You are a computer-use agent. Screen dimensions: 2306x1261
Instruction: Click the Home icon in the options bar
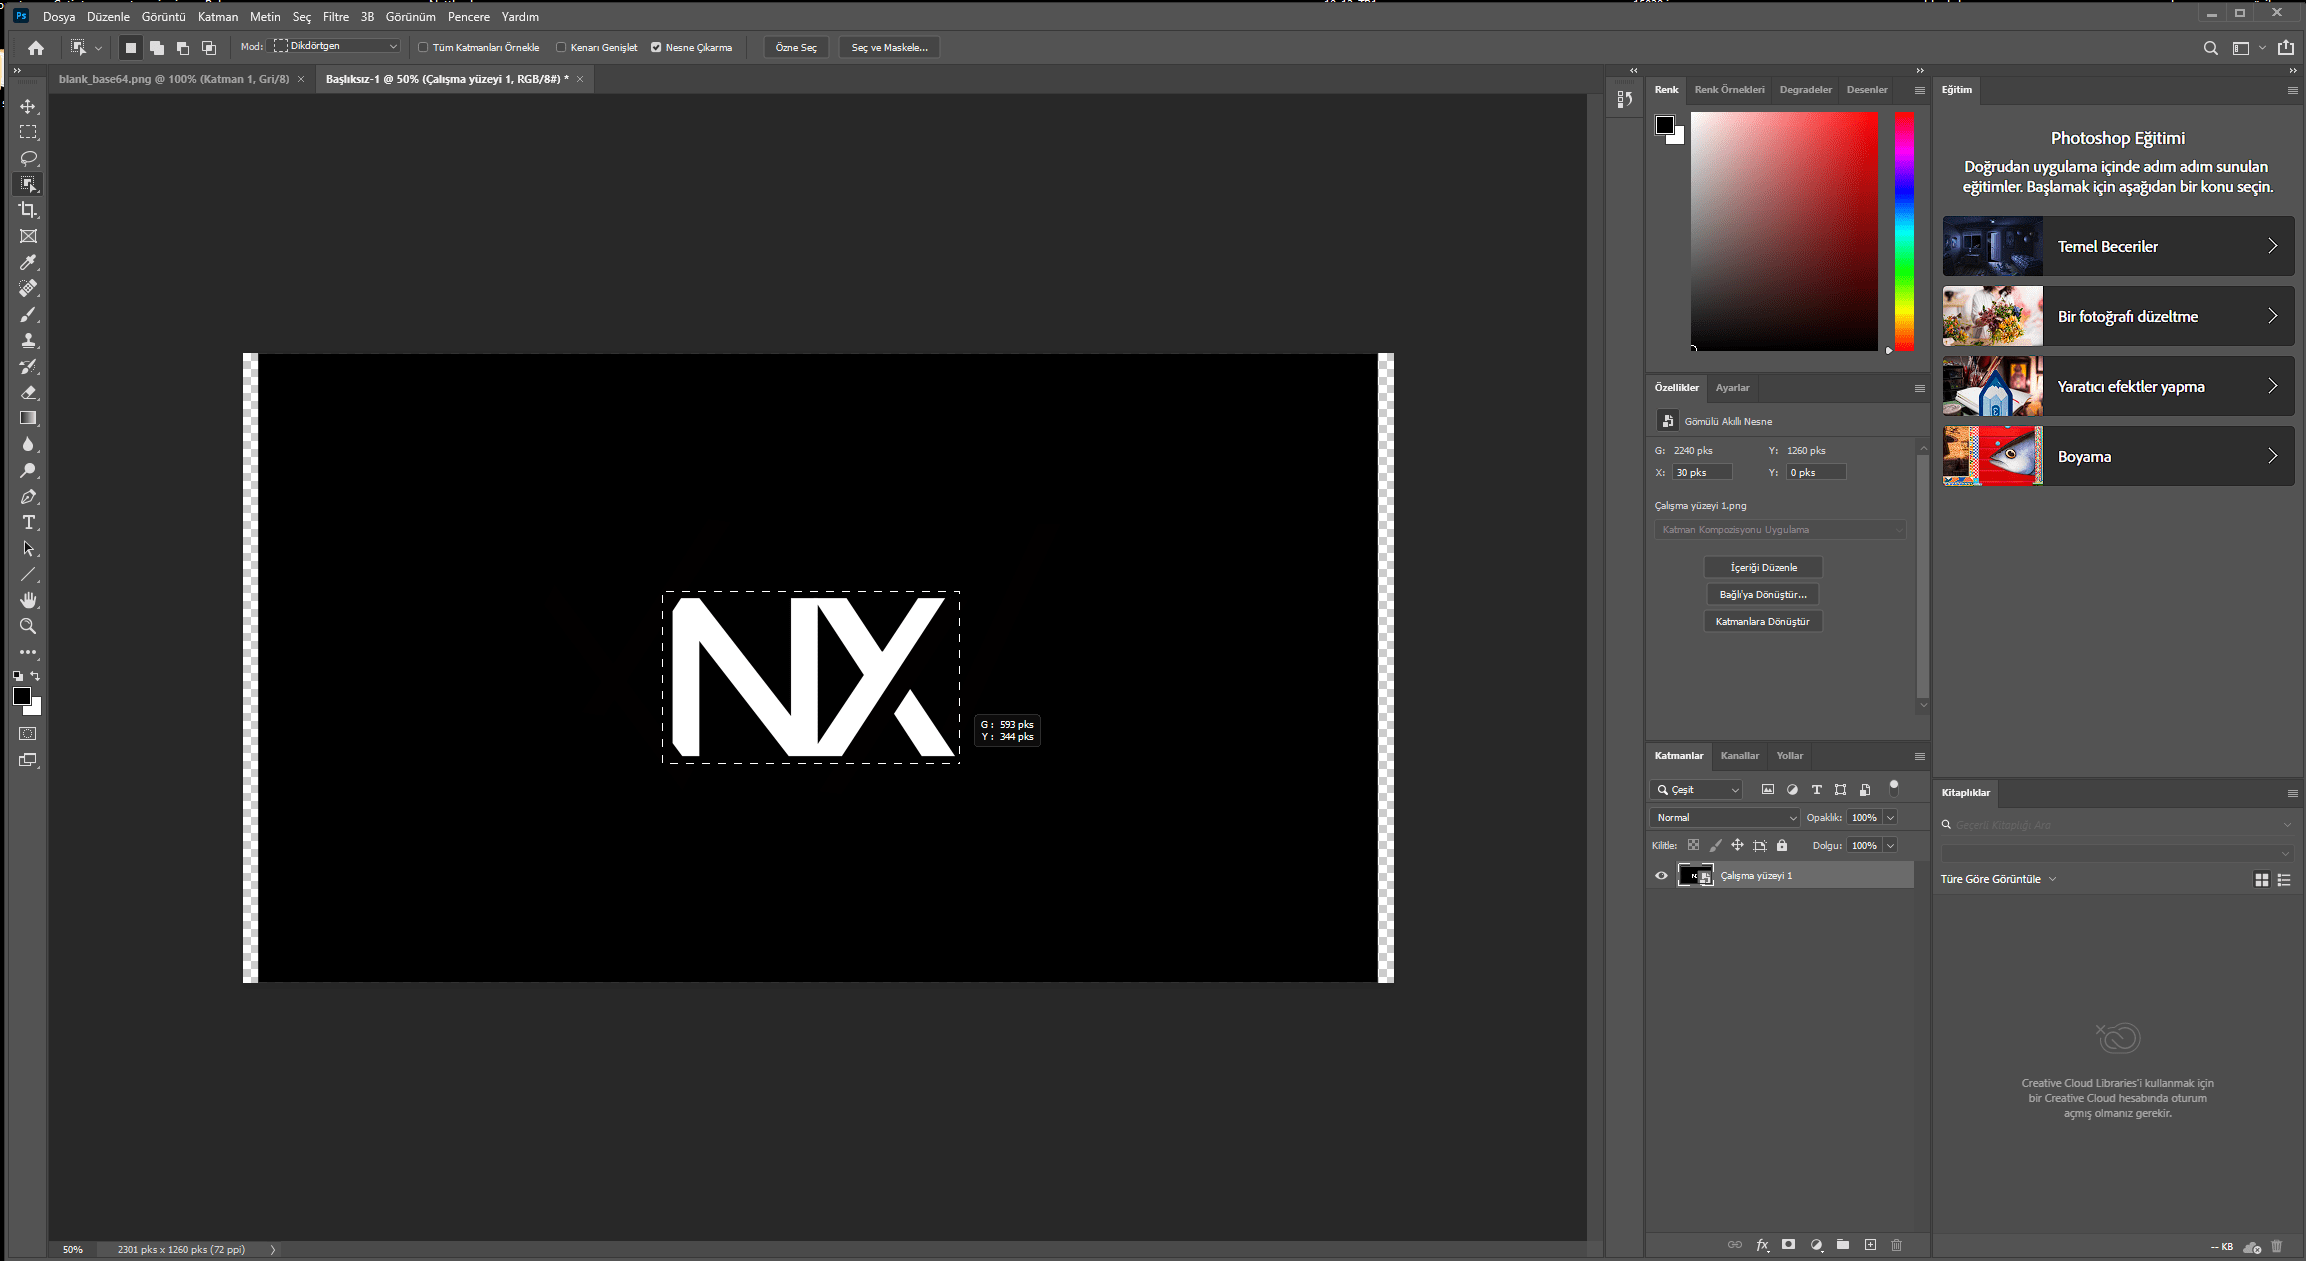[36, 47]
